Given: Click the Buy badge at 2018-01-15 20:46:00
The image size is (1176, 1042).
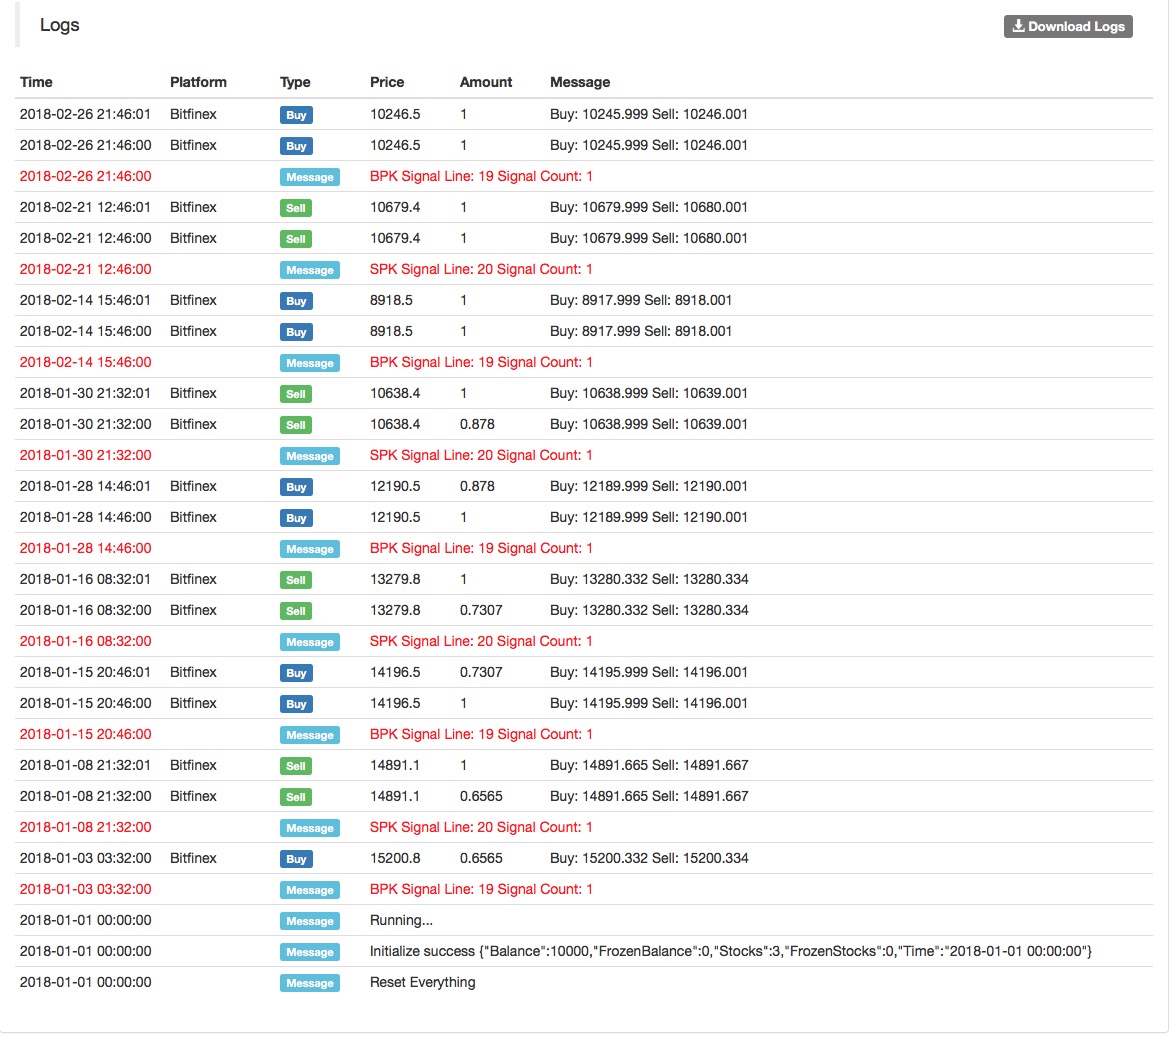Looking at the screenshot, I should click(296, 704).
